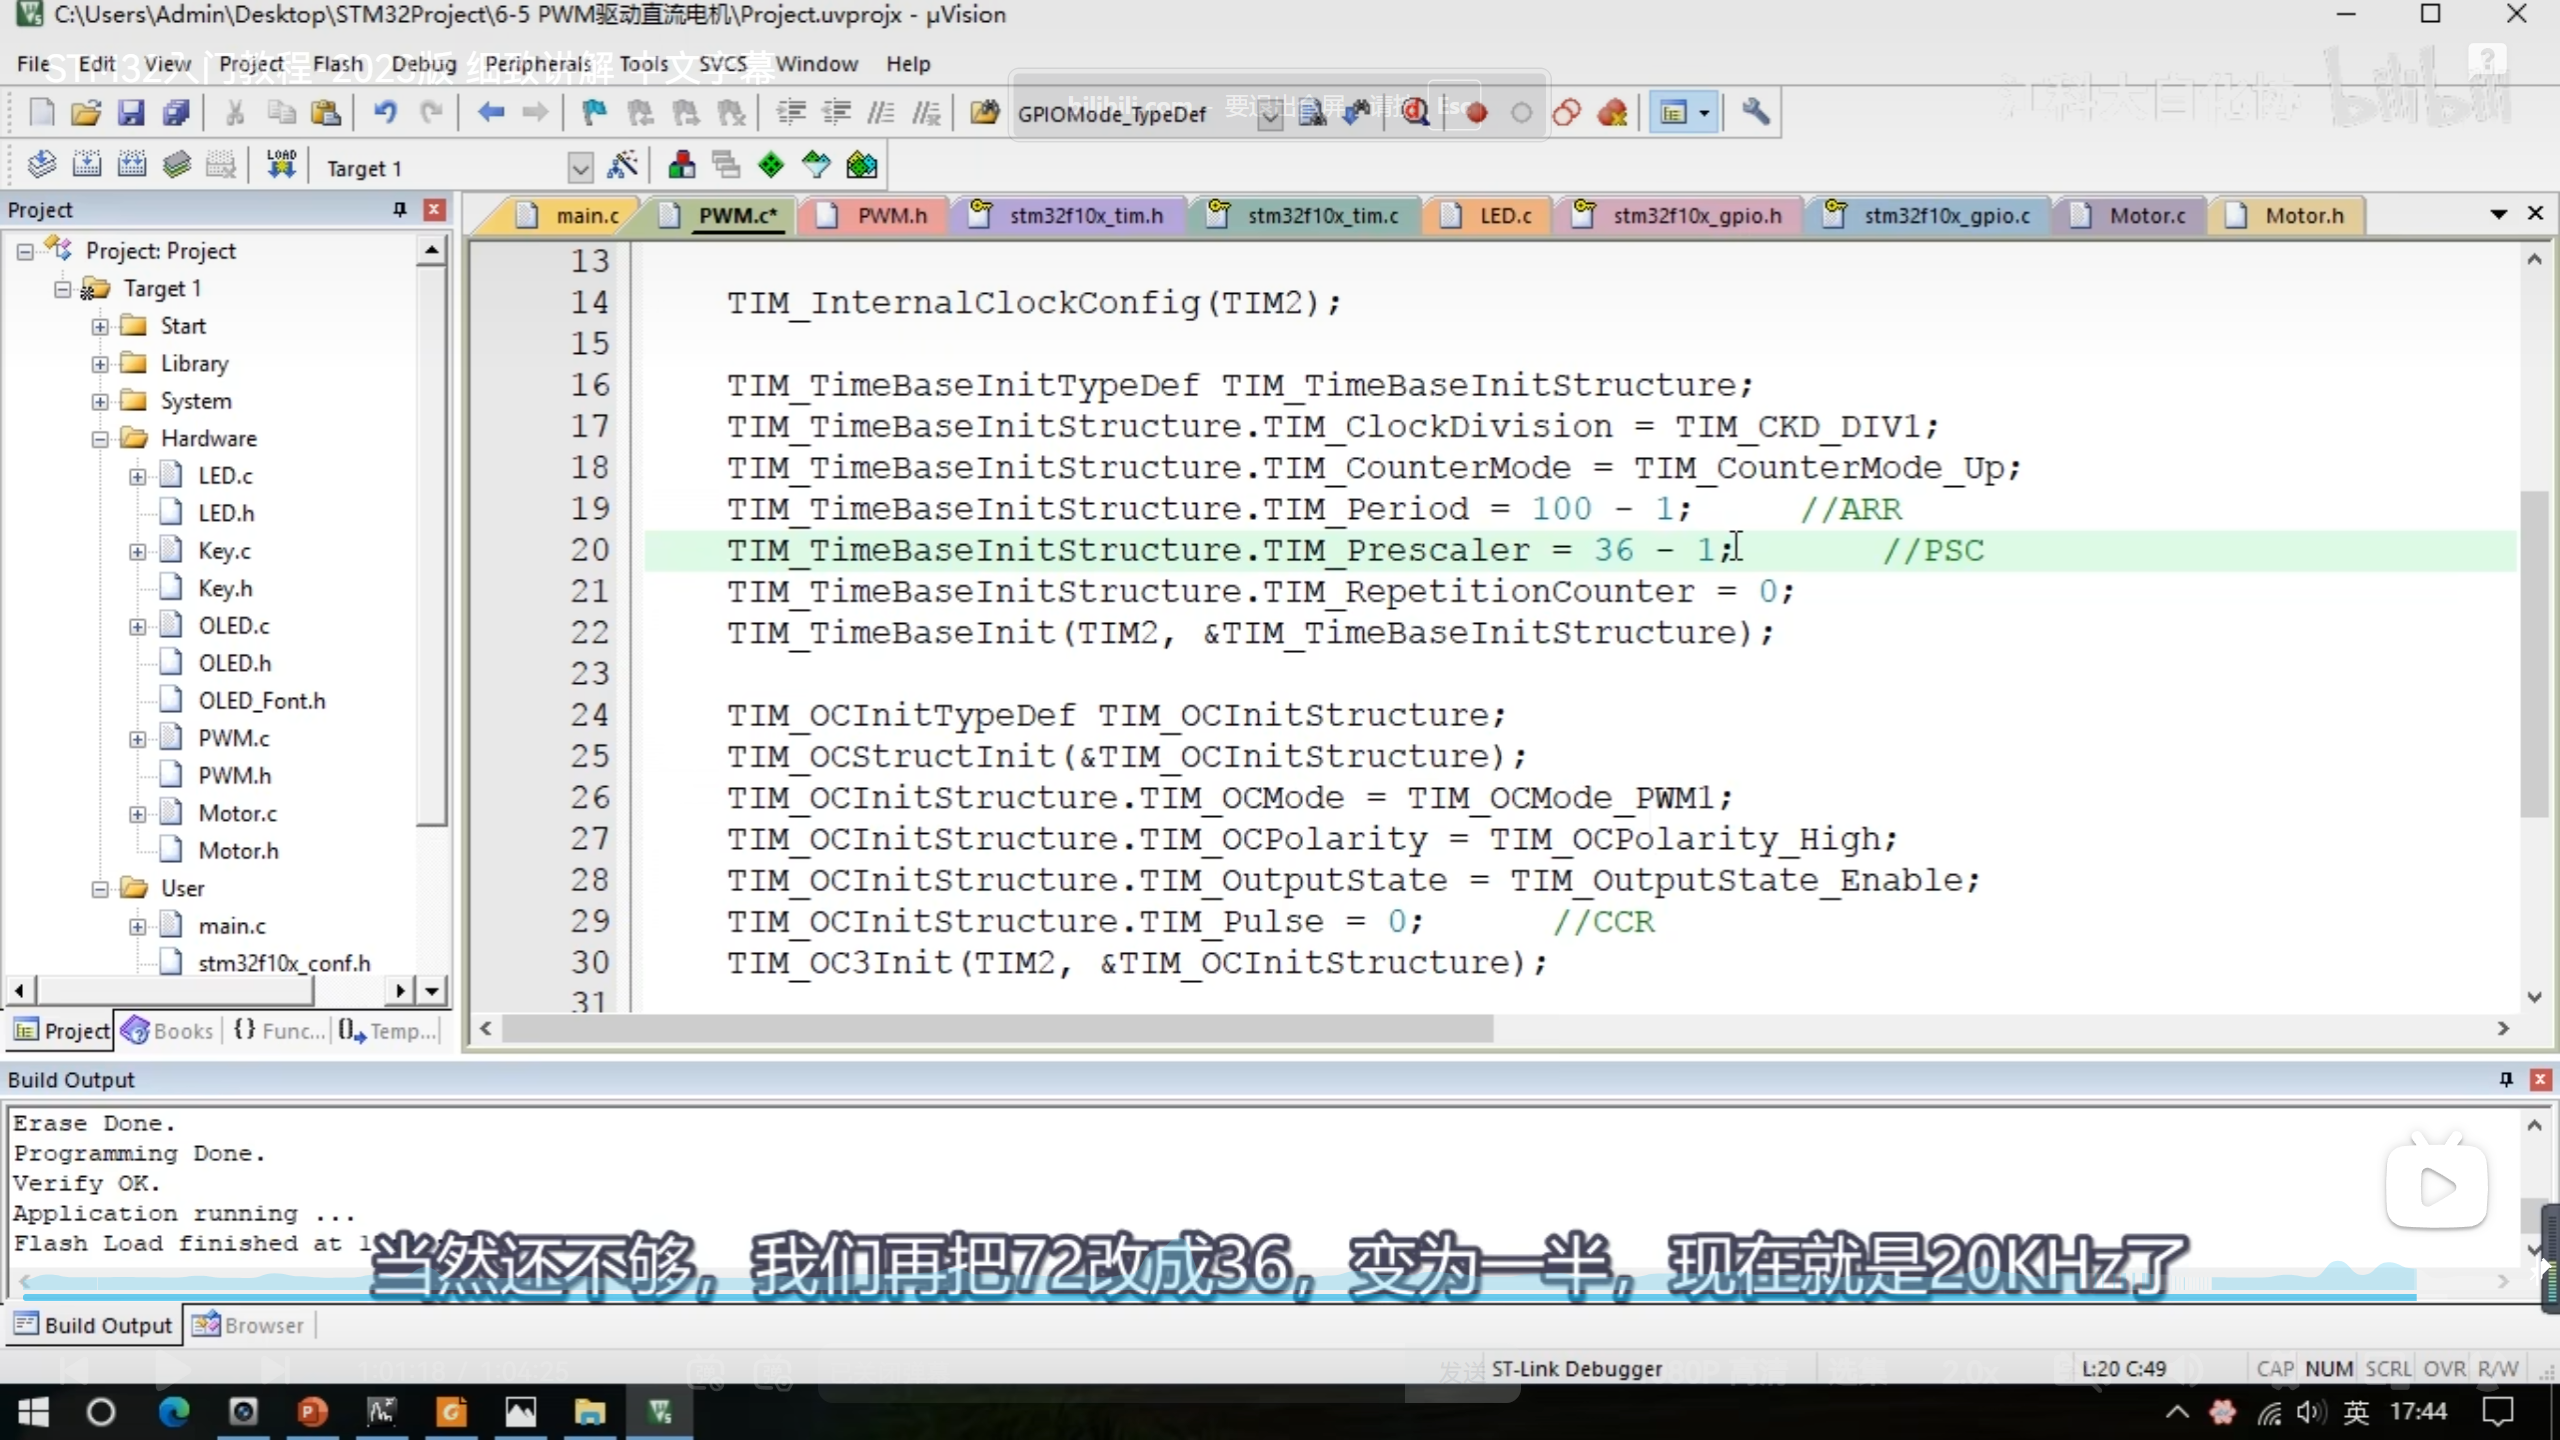Click the Open file folder icon

tap(86, 113)
